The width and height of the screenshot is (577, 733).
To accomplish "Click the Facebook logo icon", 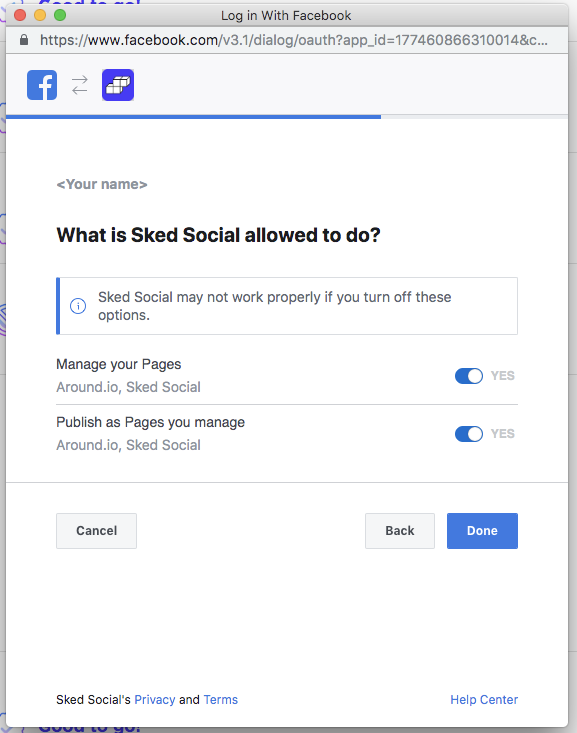I will click(42, 85).
